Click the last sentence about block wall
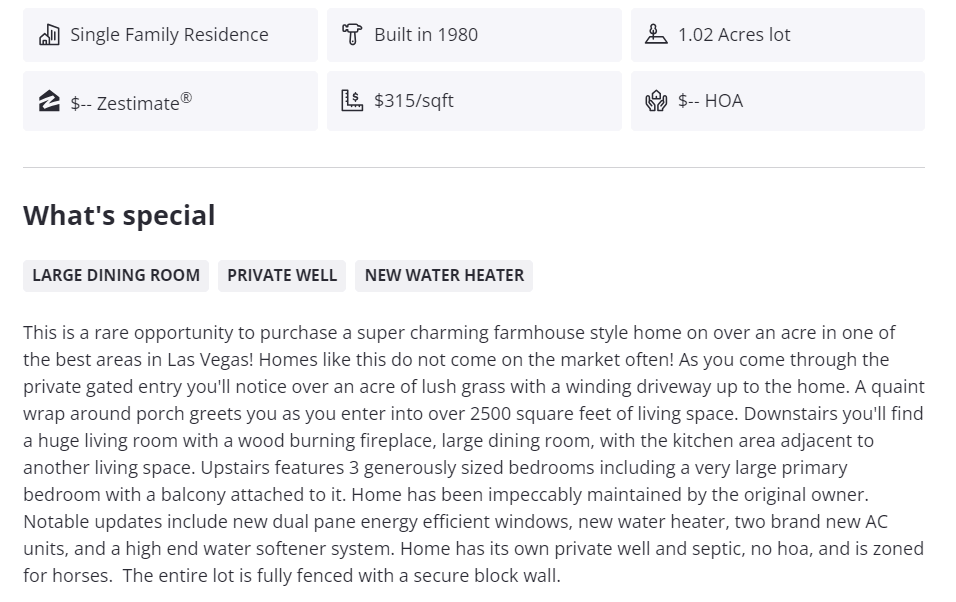Viewport: 956px width, 602px height. [342, 576]
